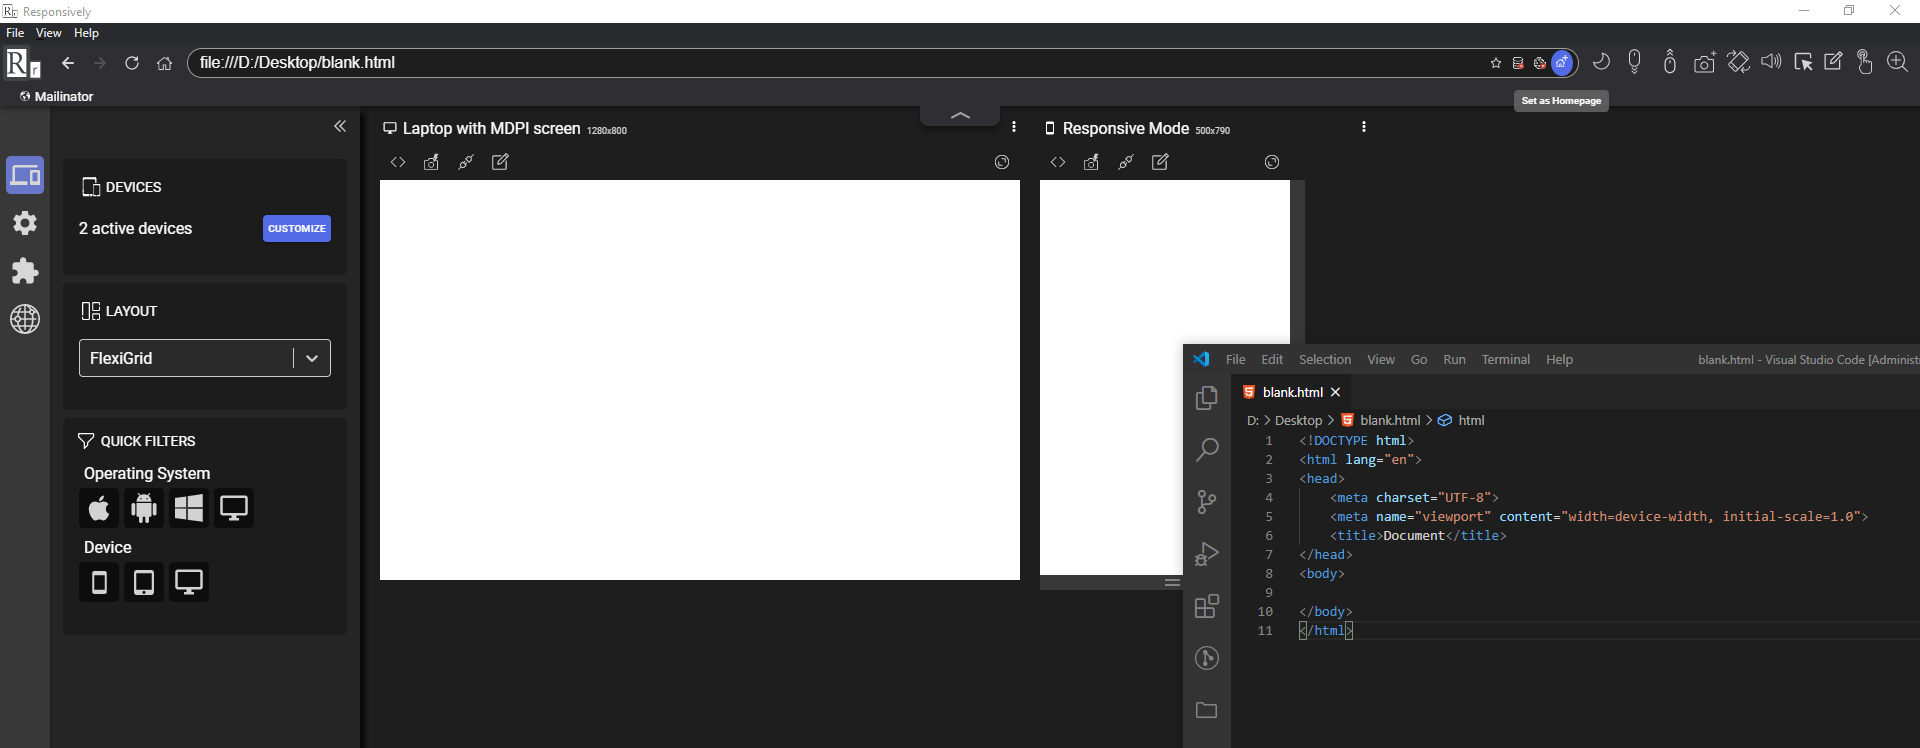Click the scroll down mouse icon
The width and height of the screenshot is (1920, 748).
[x=1635, y=62]
